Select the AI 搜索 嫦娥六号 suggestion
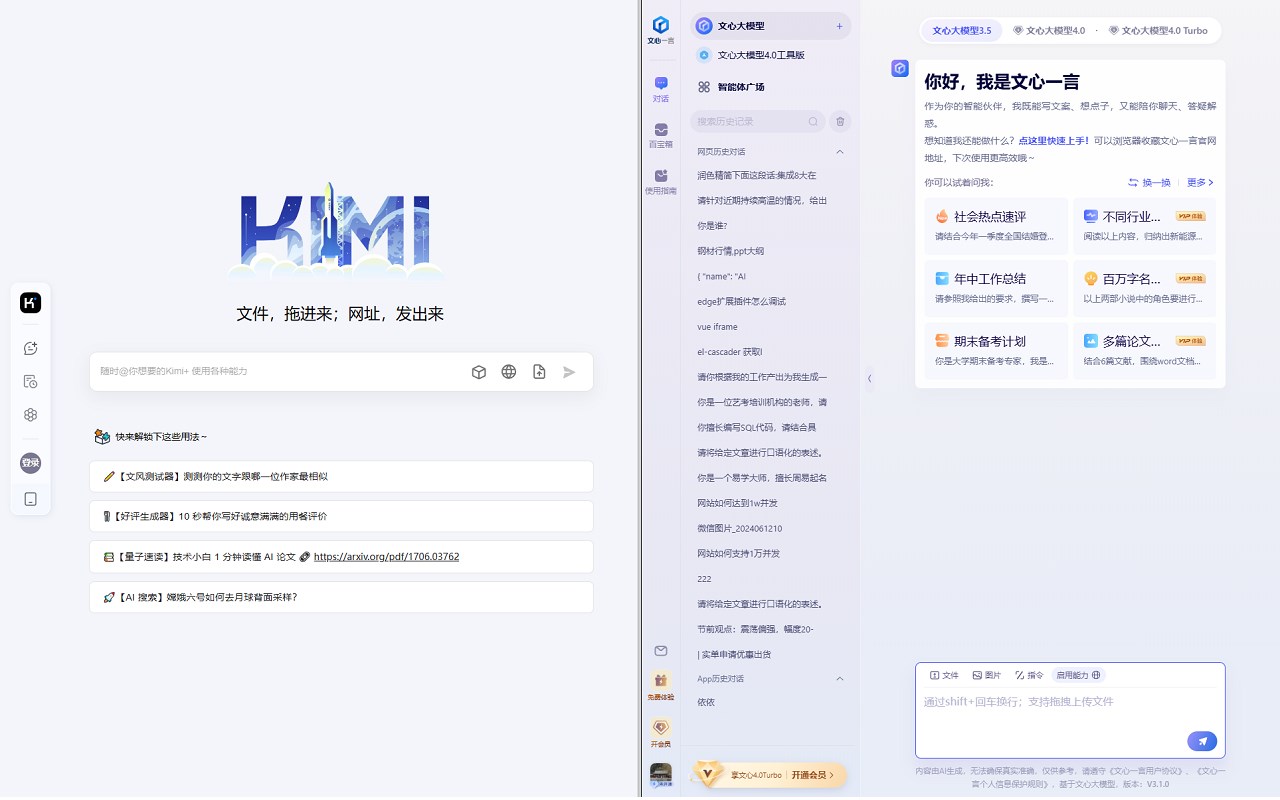Image resolution: width=1280 pixels, height=800 pixels. pos(341,597)
